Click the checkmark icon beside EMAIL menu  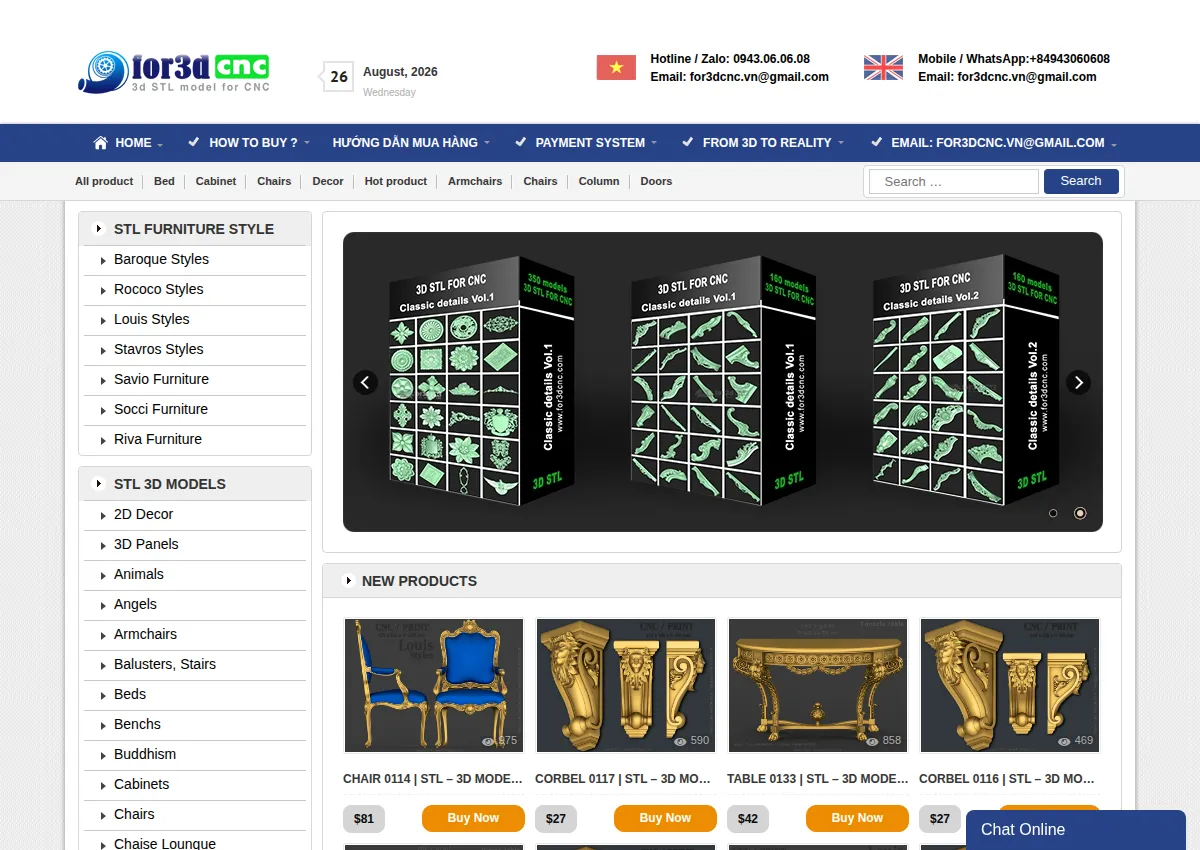click(x=876, y=142)
